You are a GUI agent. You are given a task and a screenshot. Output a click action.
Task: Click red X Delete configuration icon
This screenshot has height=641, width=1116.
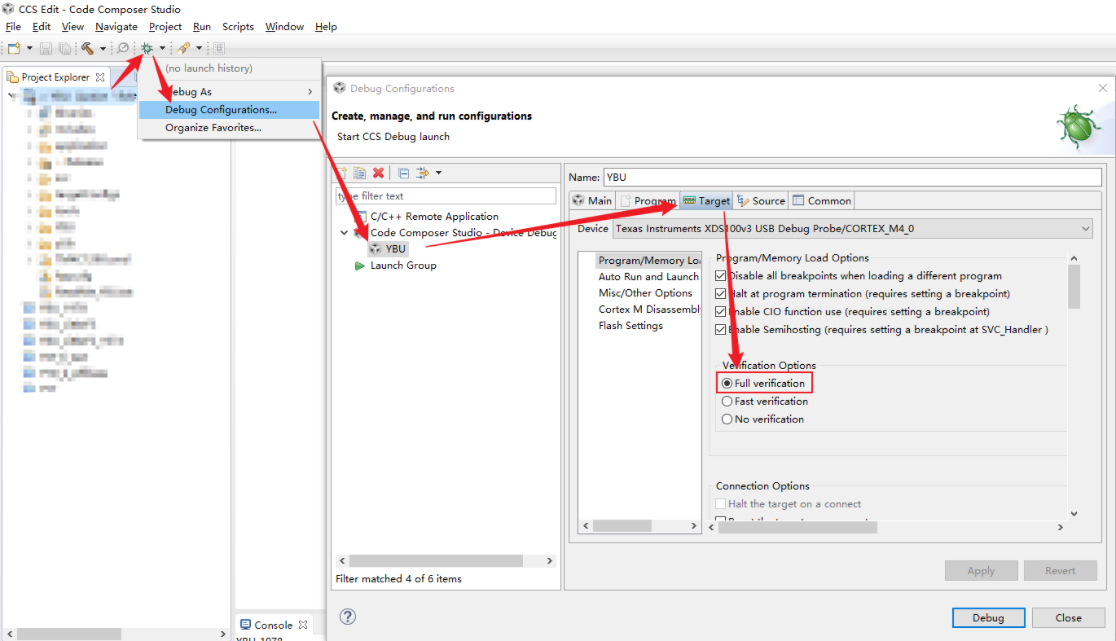pos(379,173)
